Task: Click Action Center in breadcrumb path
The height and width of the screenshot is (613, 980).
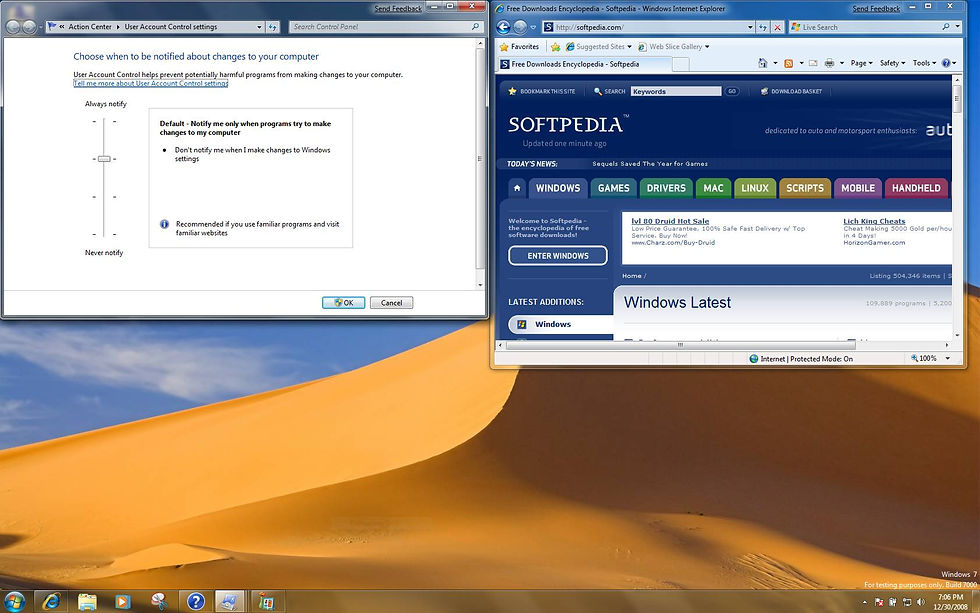Action: point(90,27)
